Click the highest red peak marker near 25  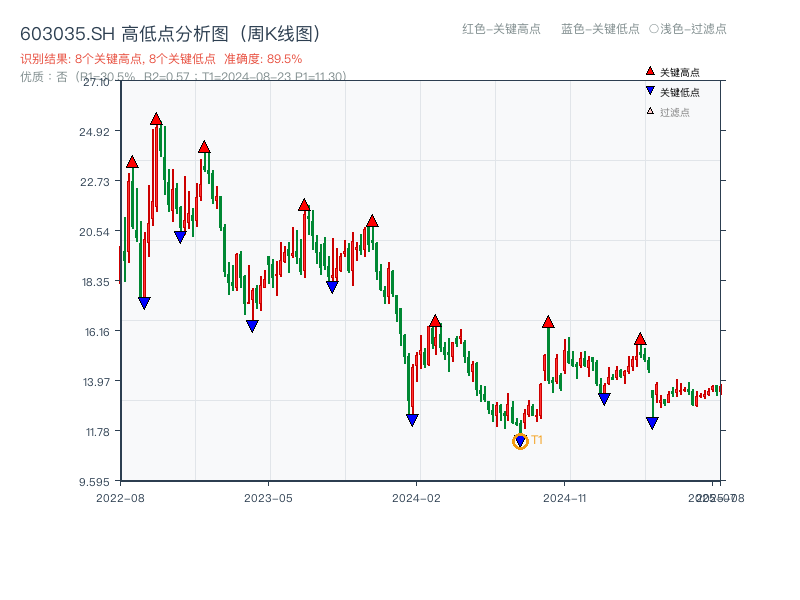pyautogui.click(x=156, y=117)
